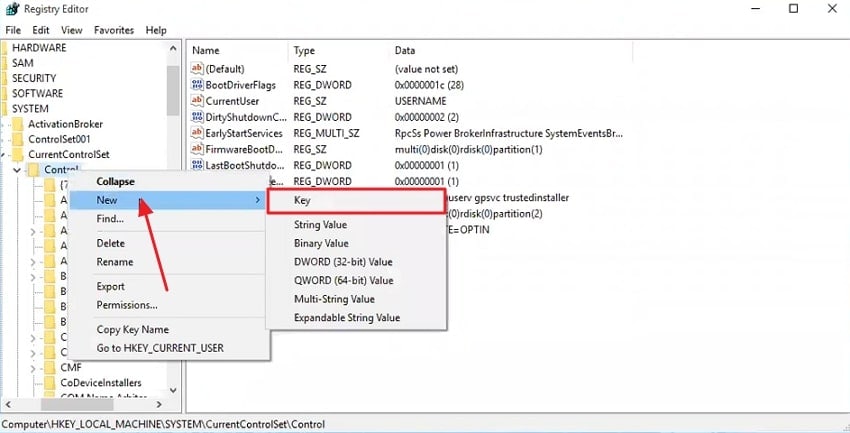Select the ControlSet001 key

point(60,139)
